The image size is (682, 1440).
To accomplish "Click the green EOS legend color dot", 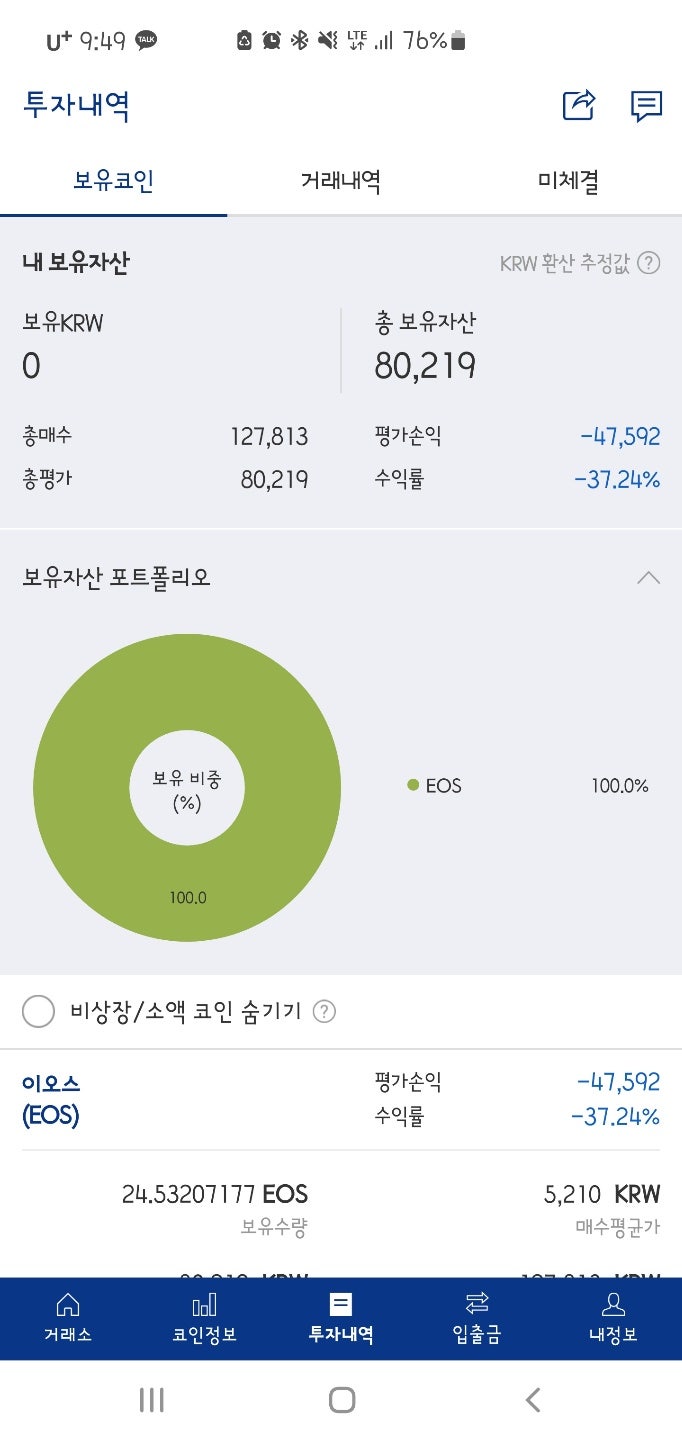I will tap(413, 786).
